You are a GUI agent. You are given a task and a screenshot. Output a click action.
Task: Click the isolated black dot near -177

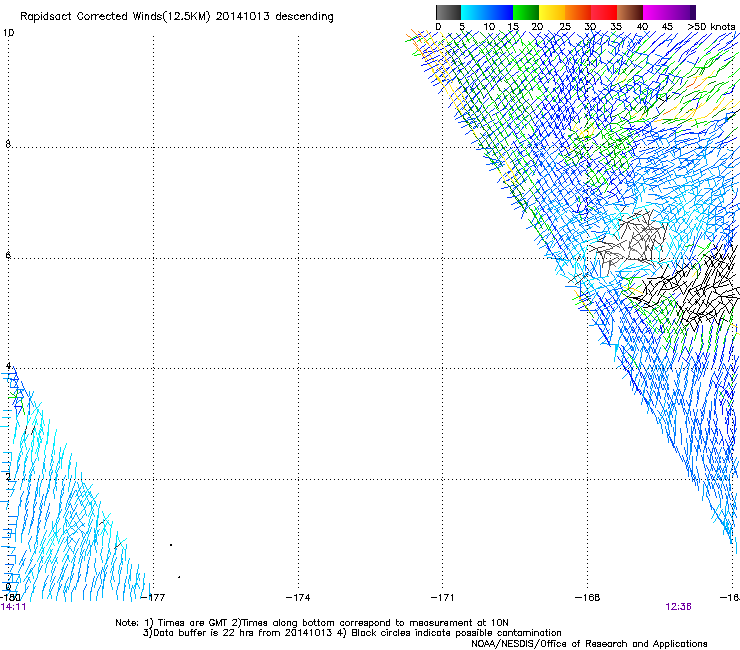(x=171, y=545)
